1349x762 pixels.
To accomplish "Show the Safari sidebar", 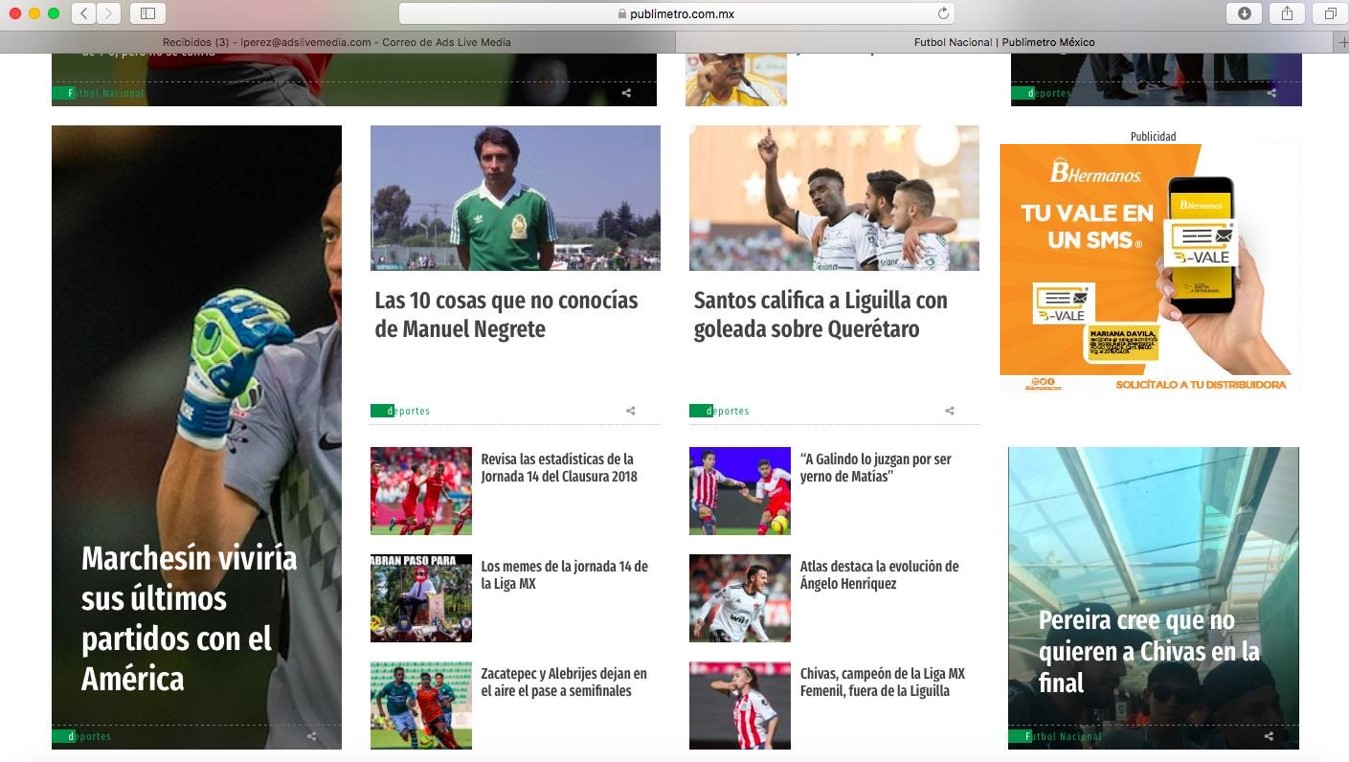I will click(x=147, y=13).
